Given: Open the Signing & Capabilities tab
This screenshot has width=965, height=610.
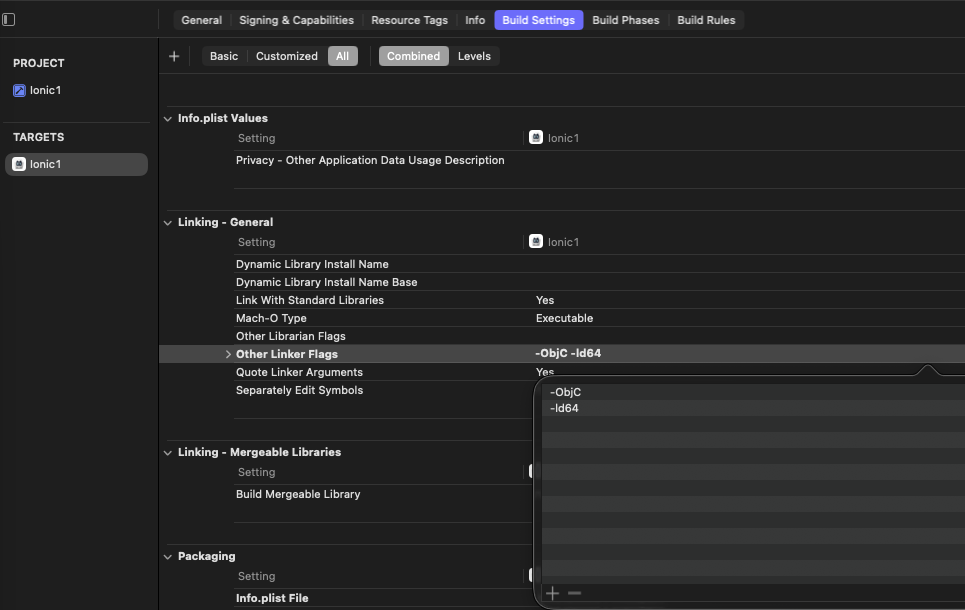Looking at the screenshot, I should pyautogui.click(x=296, y=20).
